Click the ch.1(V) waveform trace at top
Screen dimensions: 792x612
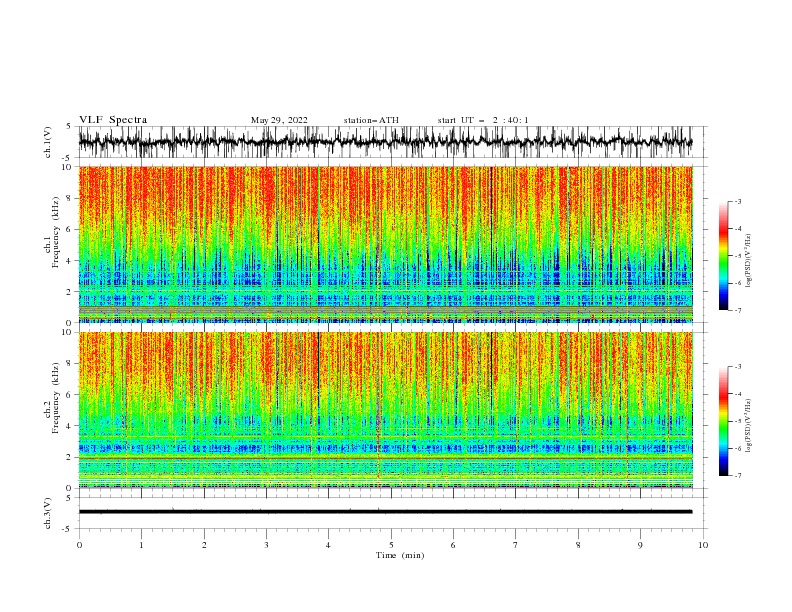pyautogui.click(x=385, y=142)
